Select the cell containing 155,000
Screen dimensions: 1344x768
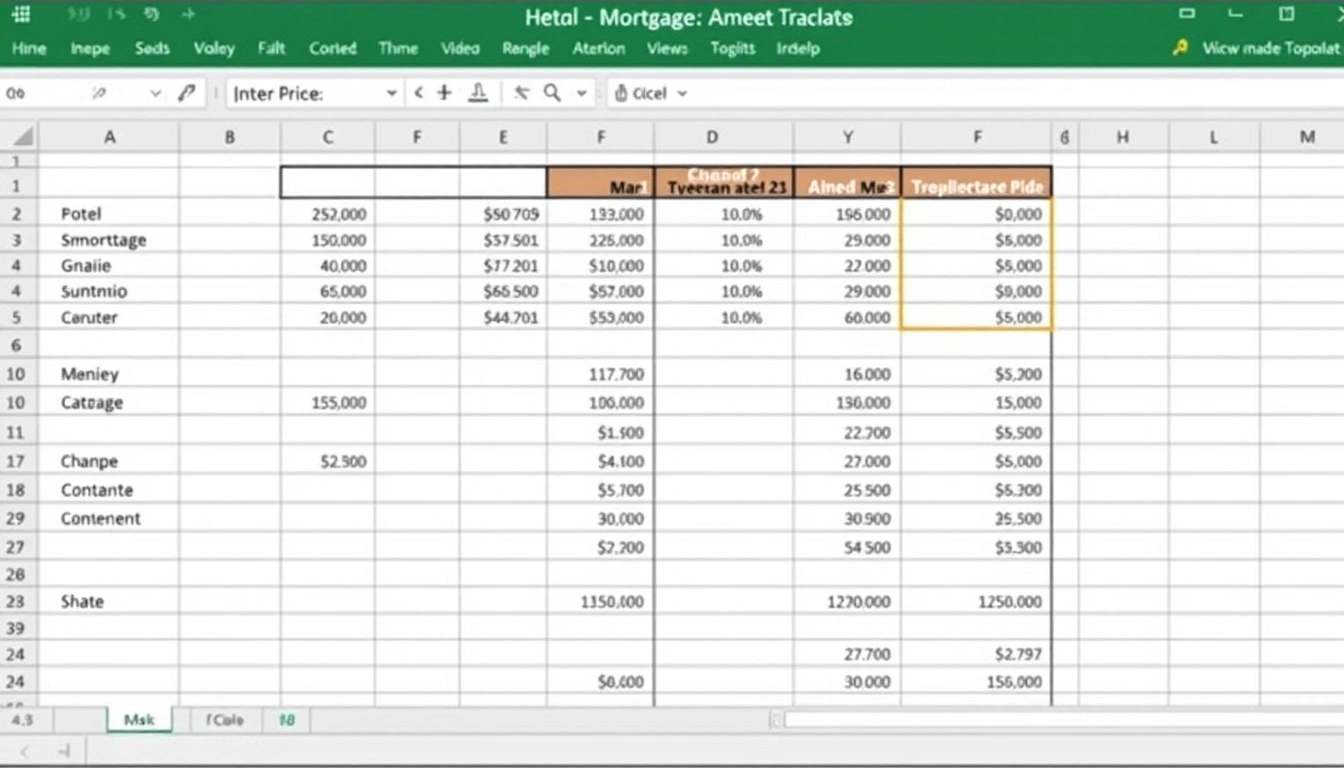(x=328, y=403)
